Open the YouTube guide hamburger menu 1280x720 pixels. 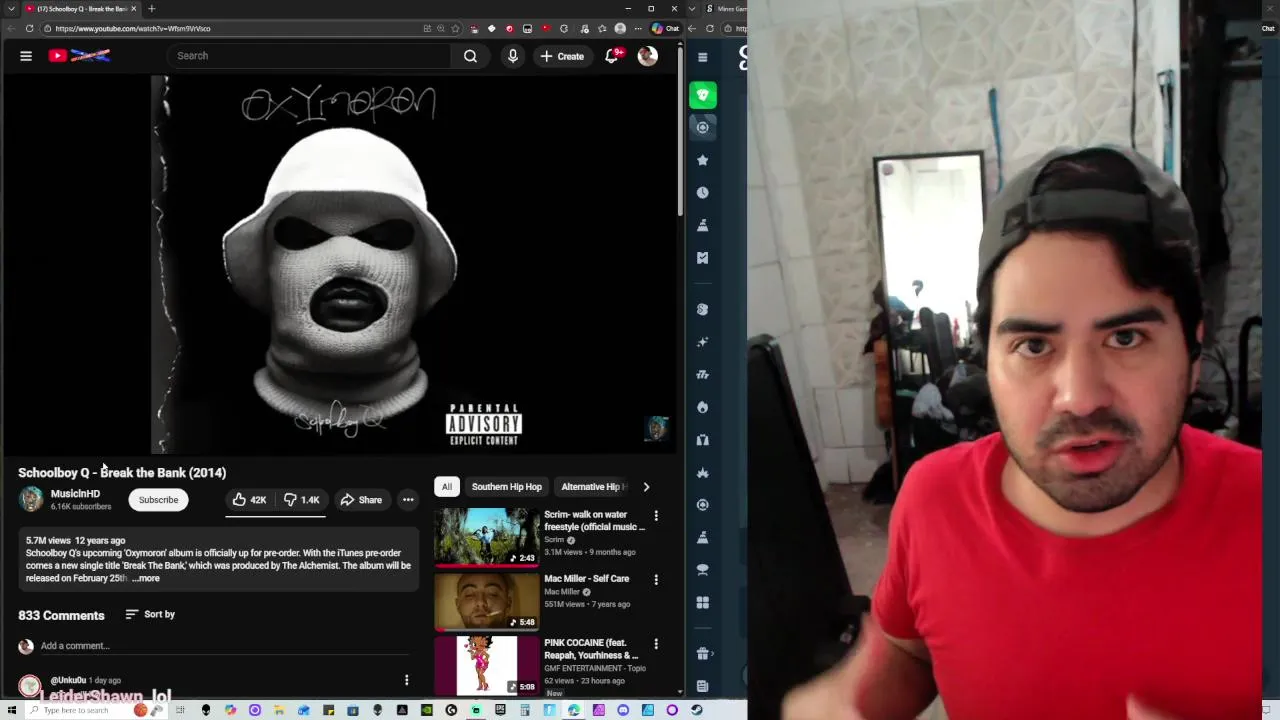click(x=26, y=56)
